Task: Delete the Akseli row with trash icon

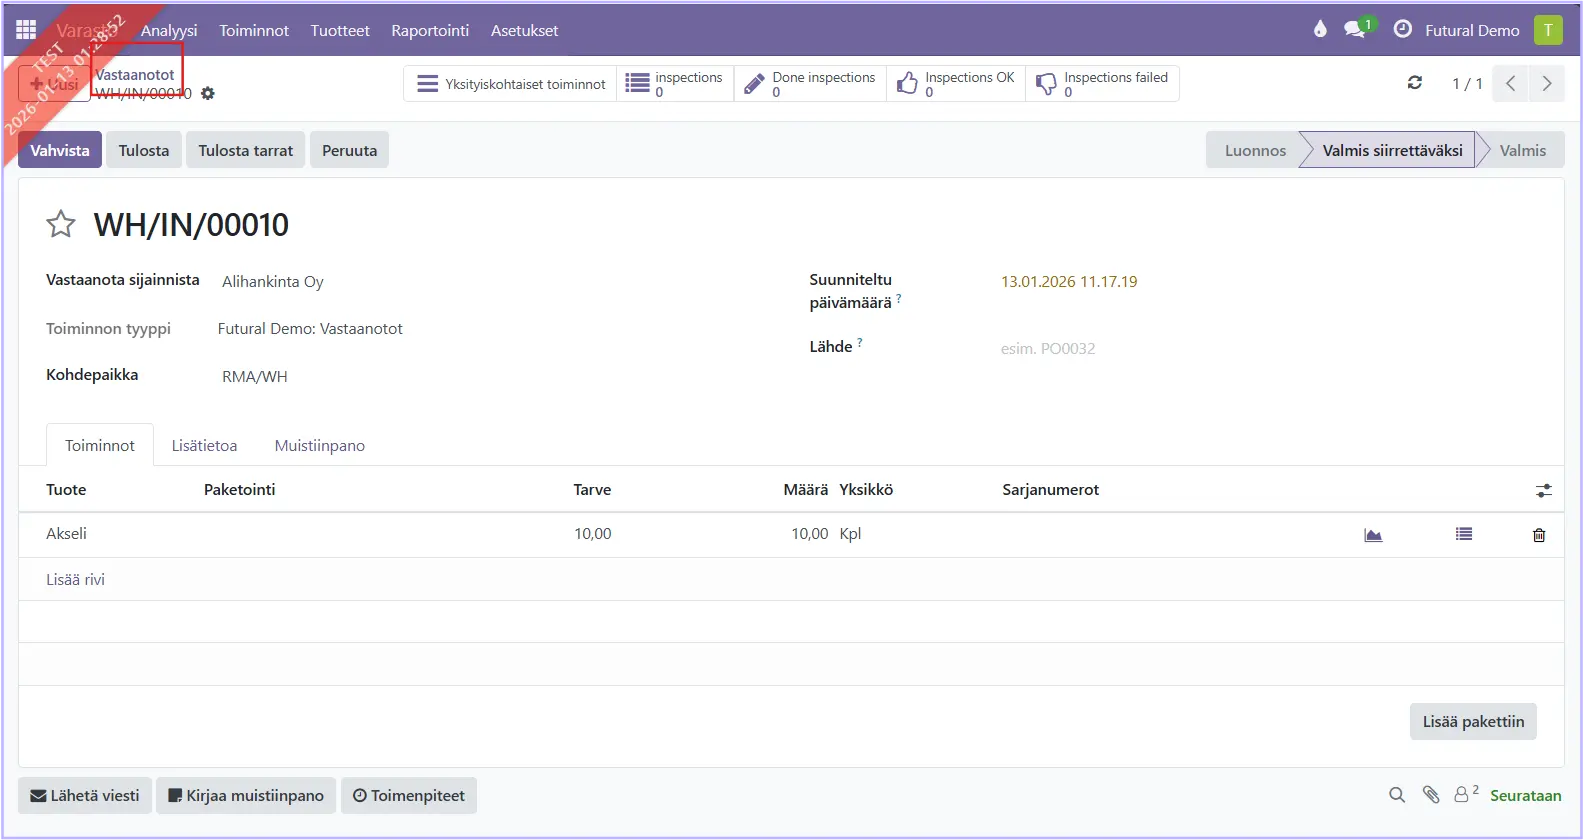Action: (x=1539, y=535)
